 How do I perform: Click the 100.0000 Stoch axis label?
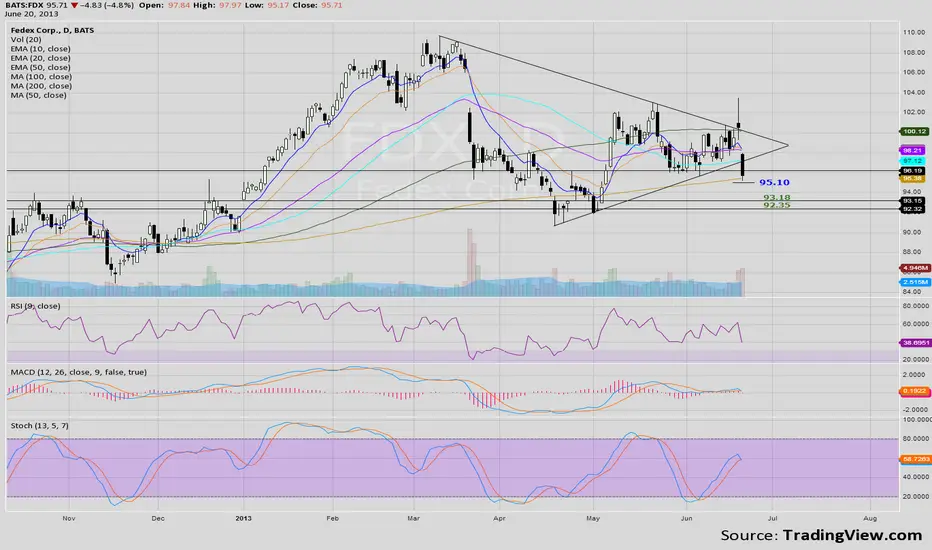pyautogui.click(x=917, y=420)
